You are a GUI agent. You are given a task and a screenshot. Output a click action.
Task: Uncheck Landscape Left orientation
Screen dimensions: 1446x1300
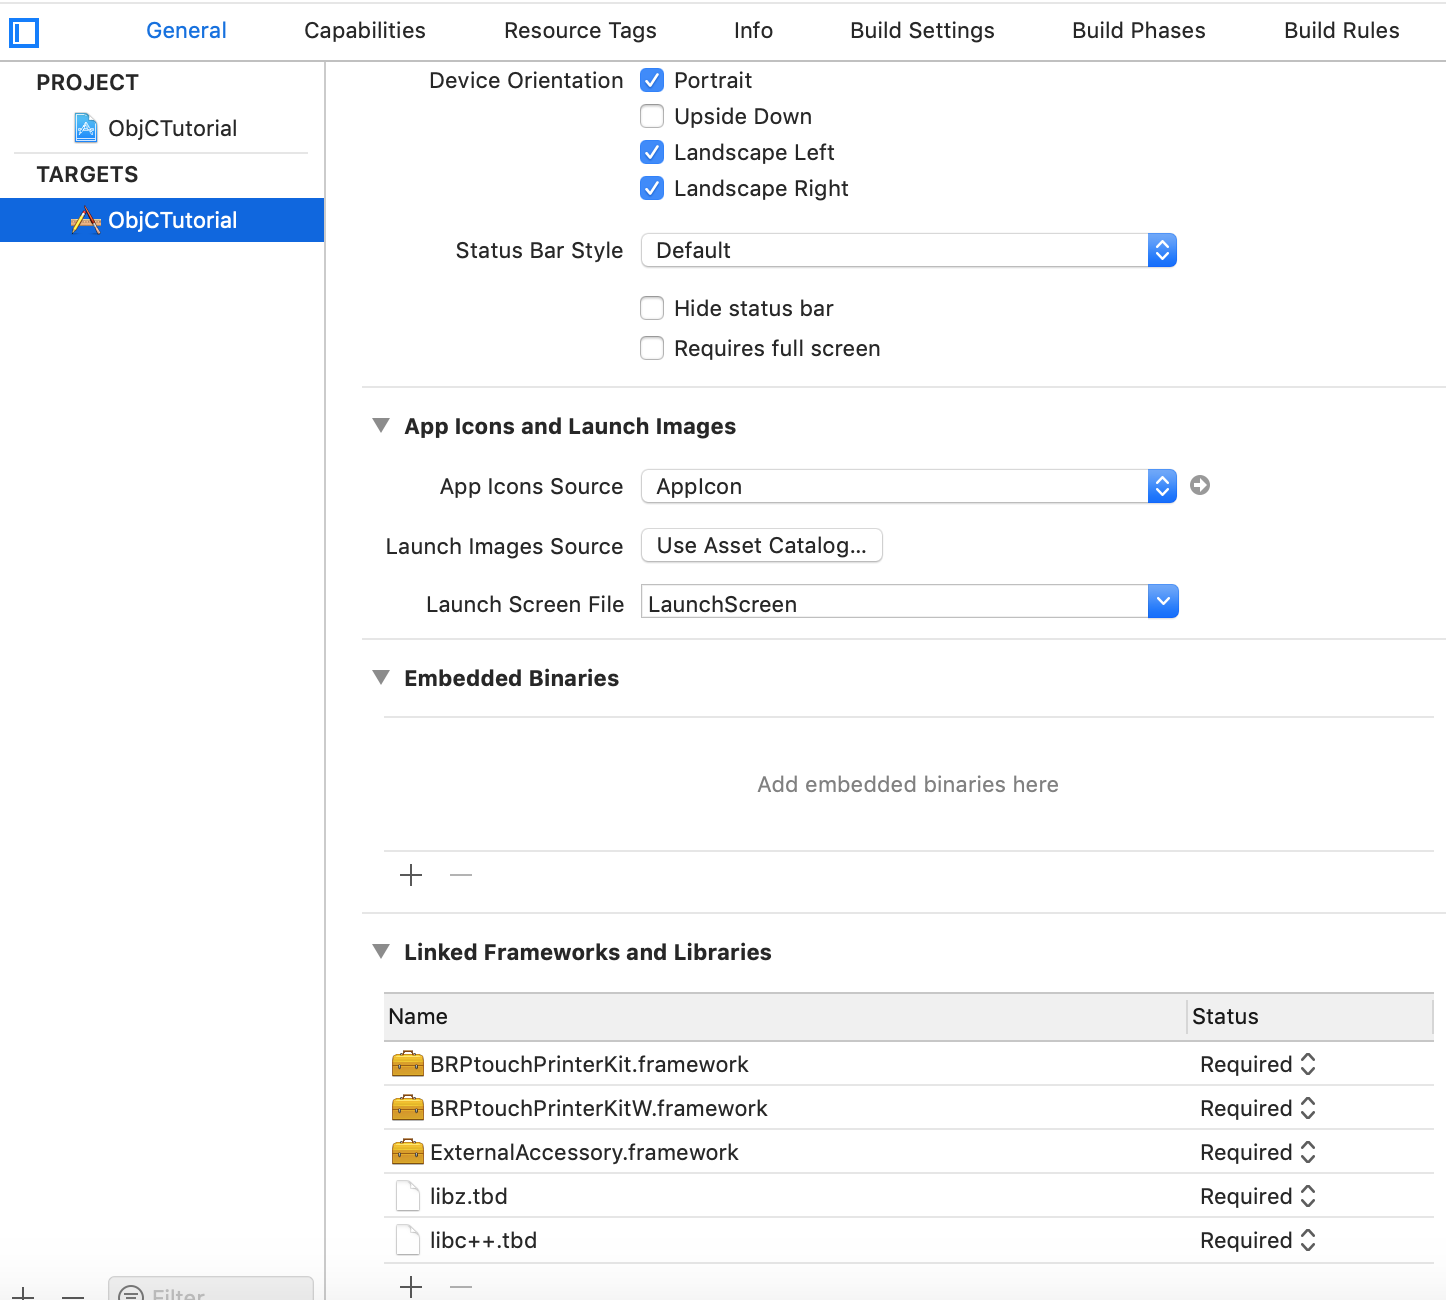652,153
